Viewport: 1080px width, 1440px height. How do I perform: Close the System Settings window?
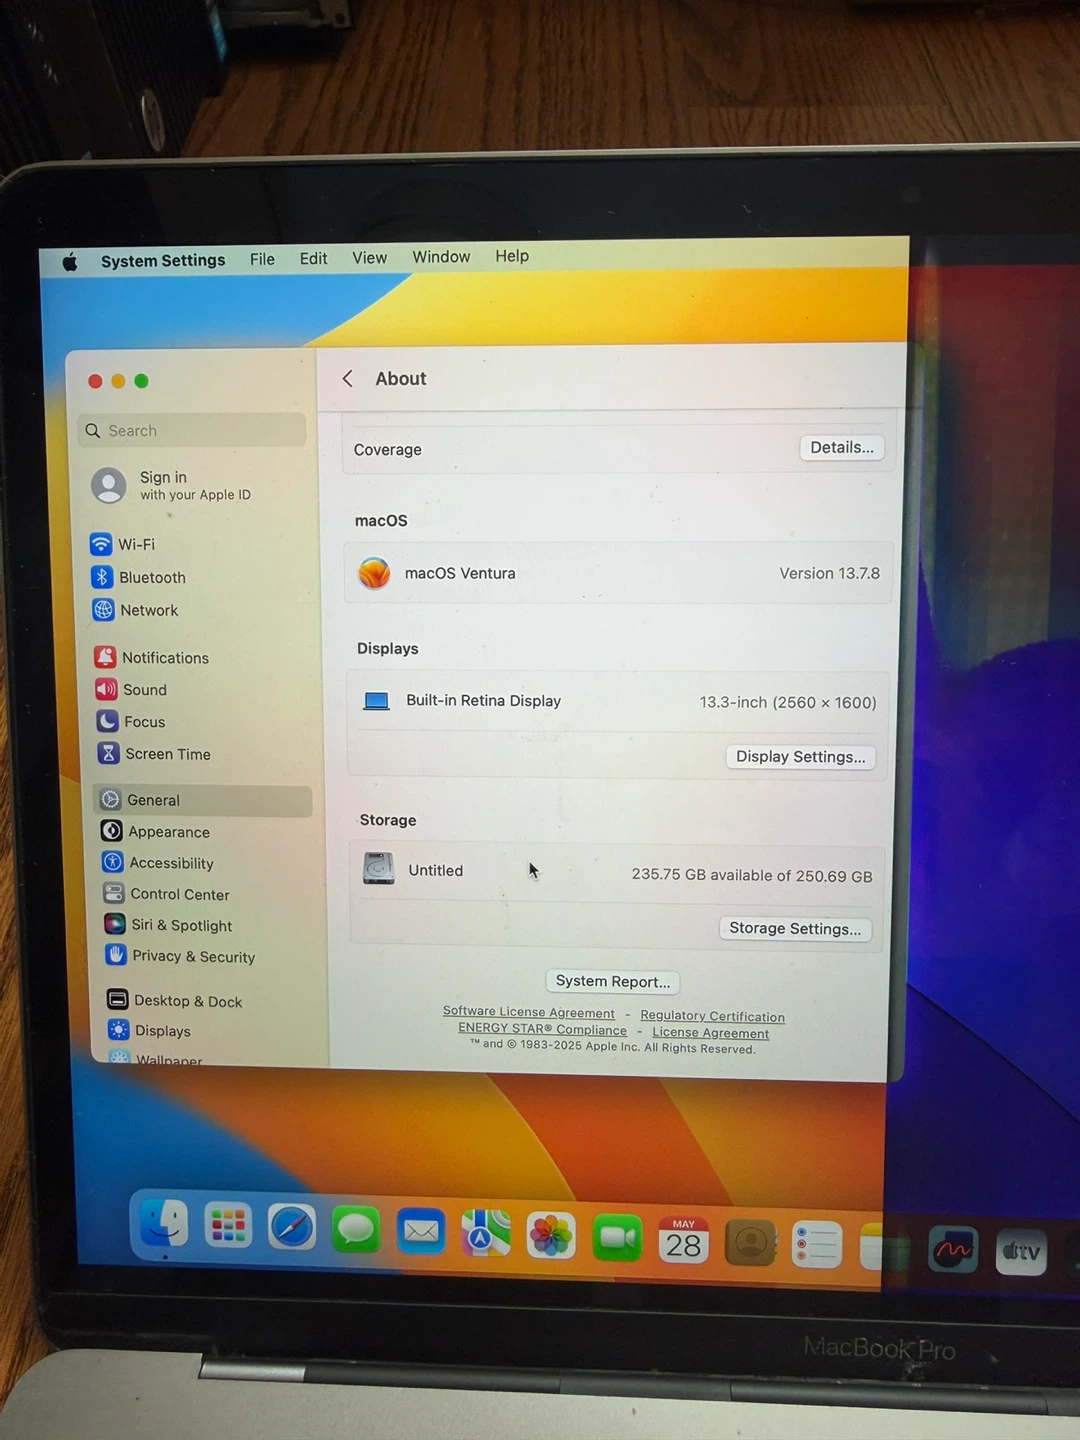click(95, 381)
